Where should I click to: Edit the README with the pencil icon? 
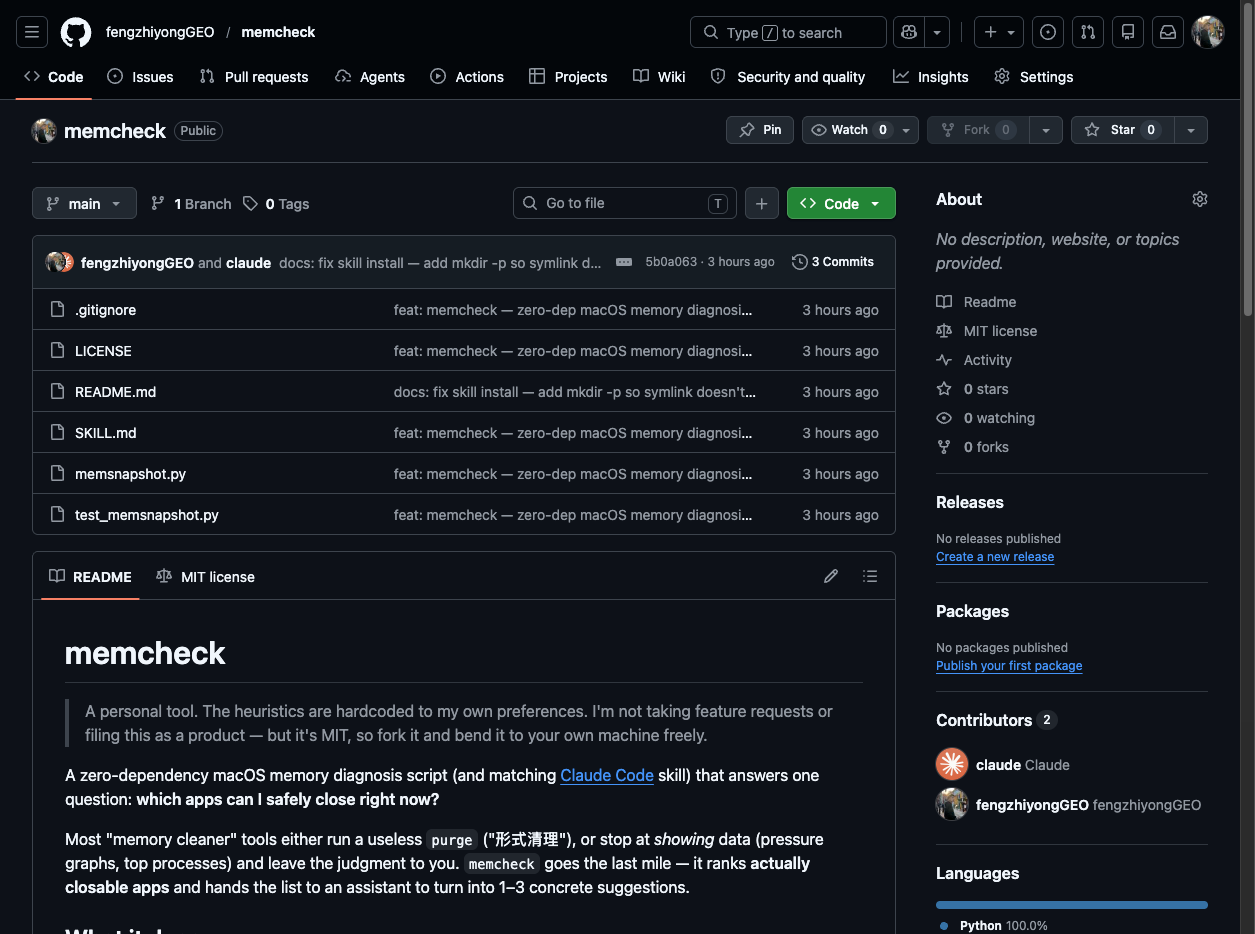831,576
